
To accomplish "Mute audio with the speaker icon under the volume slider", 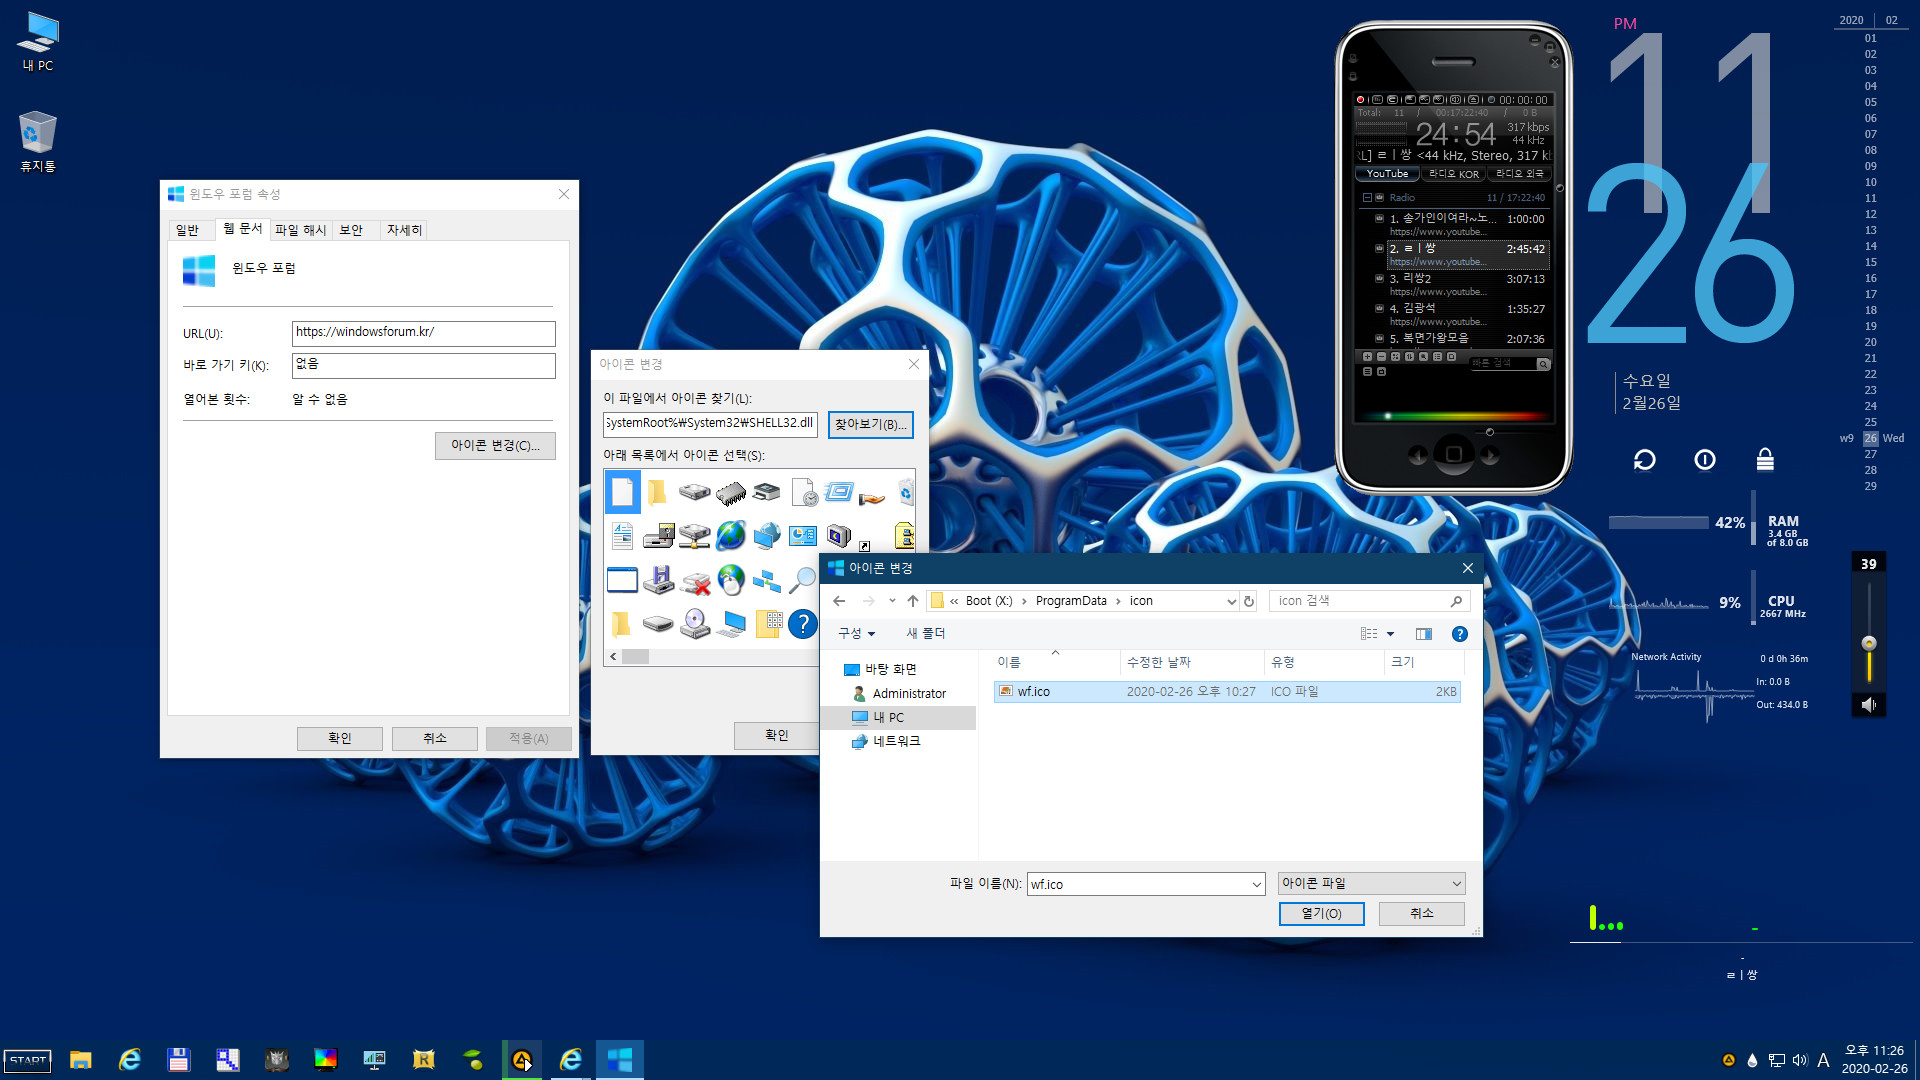I will (1868, 705).
